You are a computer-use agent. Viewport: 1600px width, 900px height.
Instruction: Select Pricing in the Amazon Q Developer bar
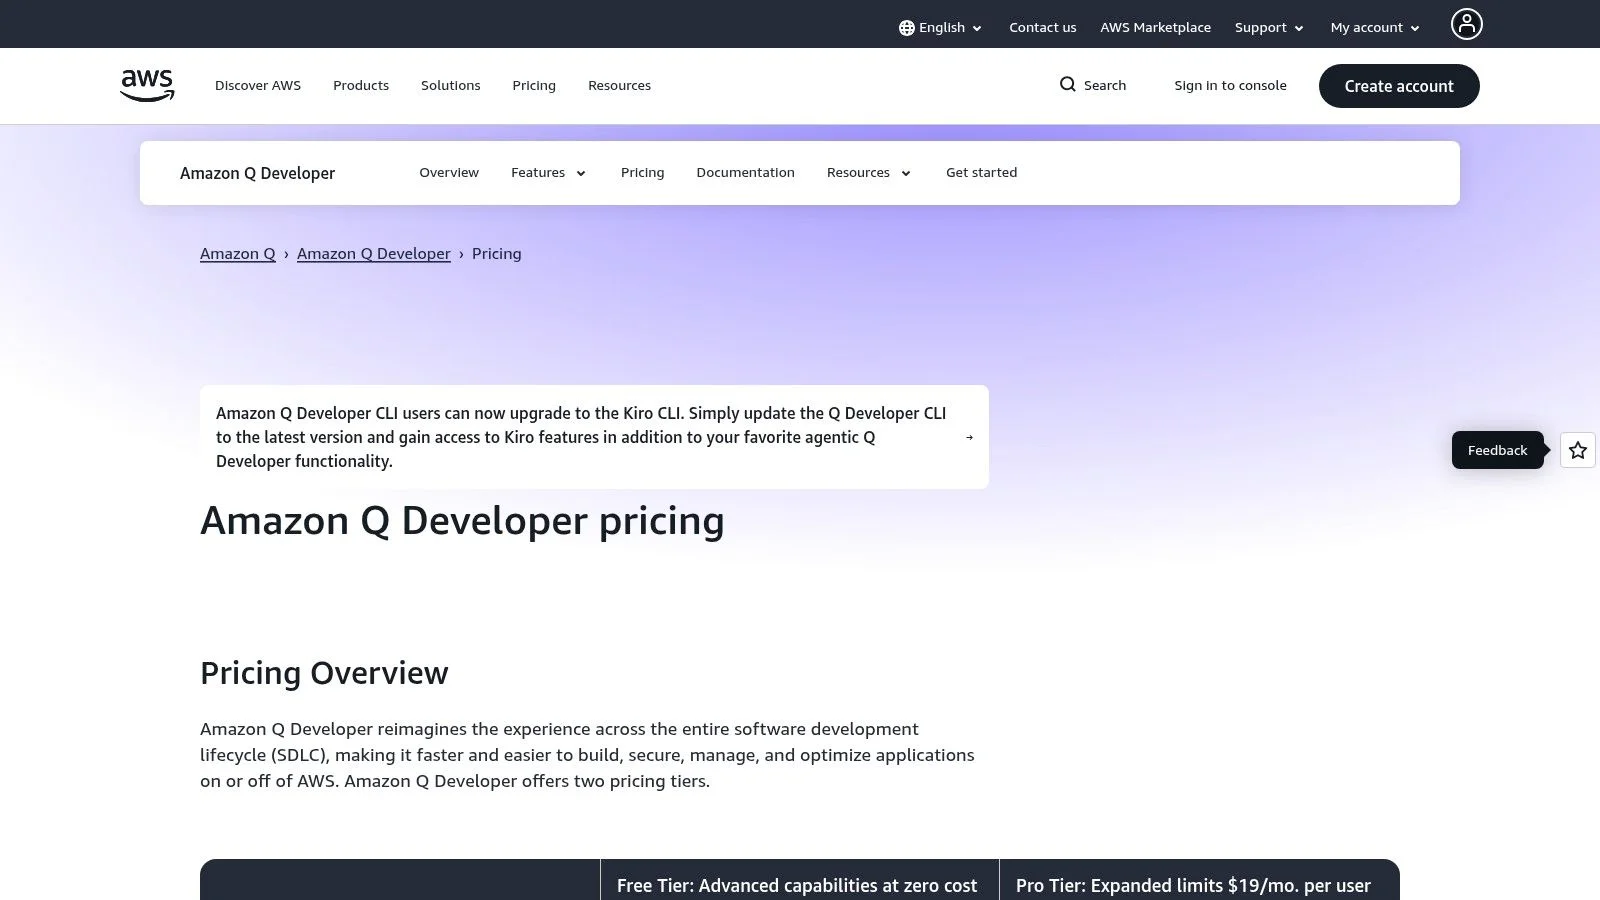tap(642, 173)
